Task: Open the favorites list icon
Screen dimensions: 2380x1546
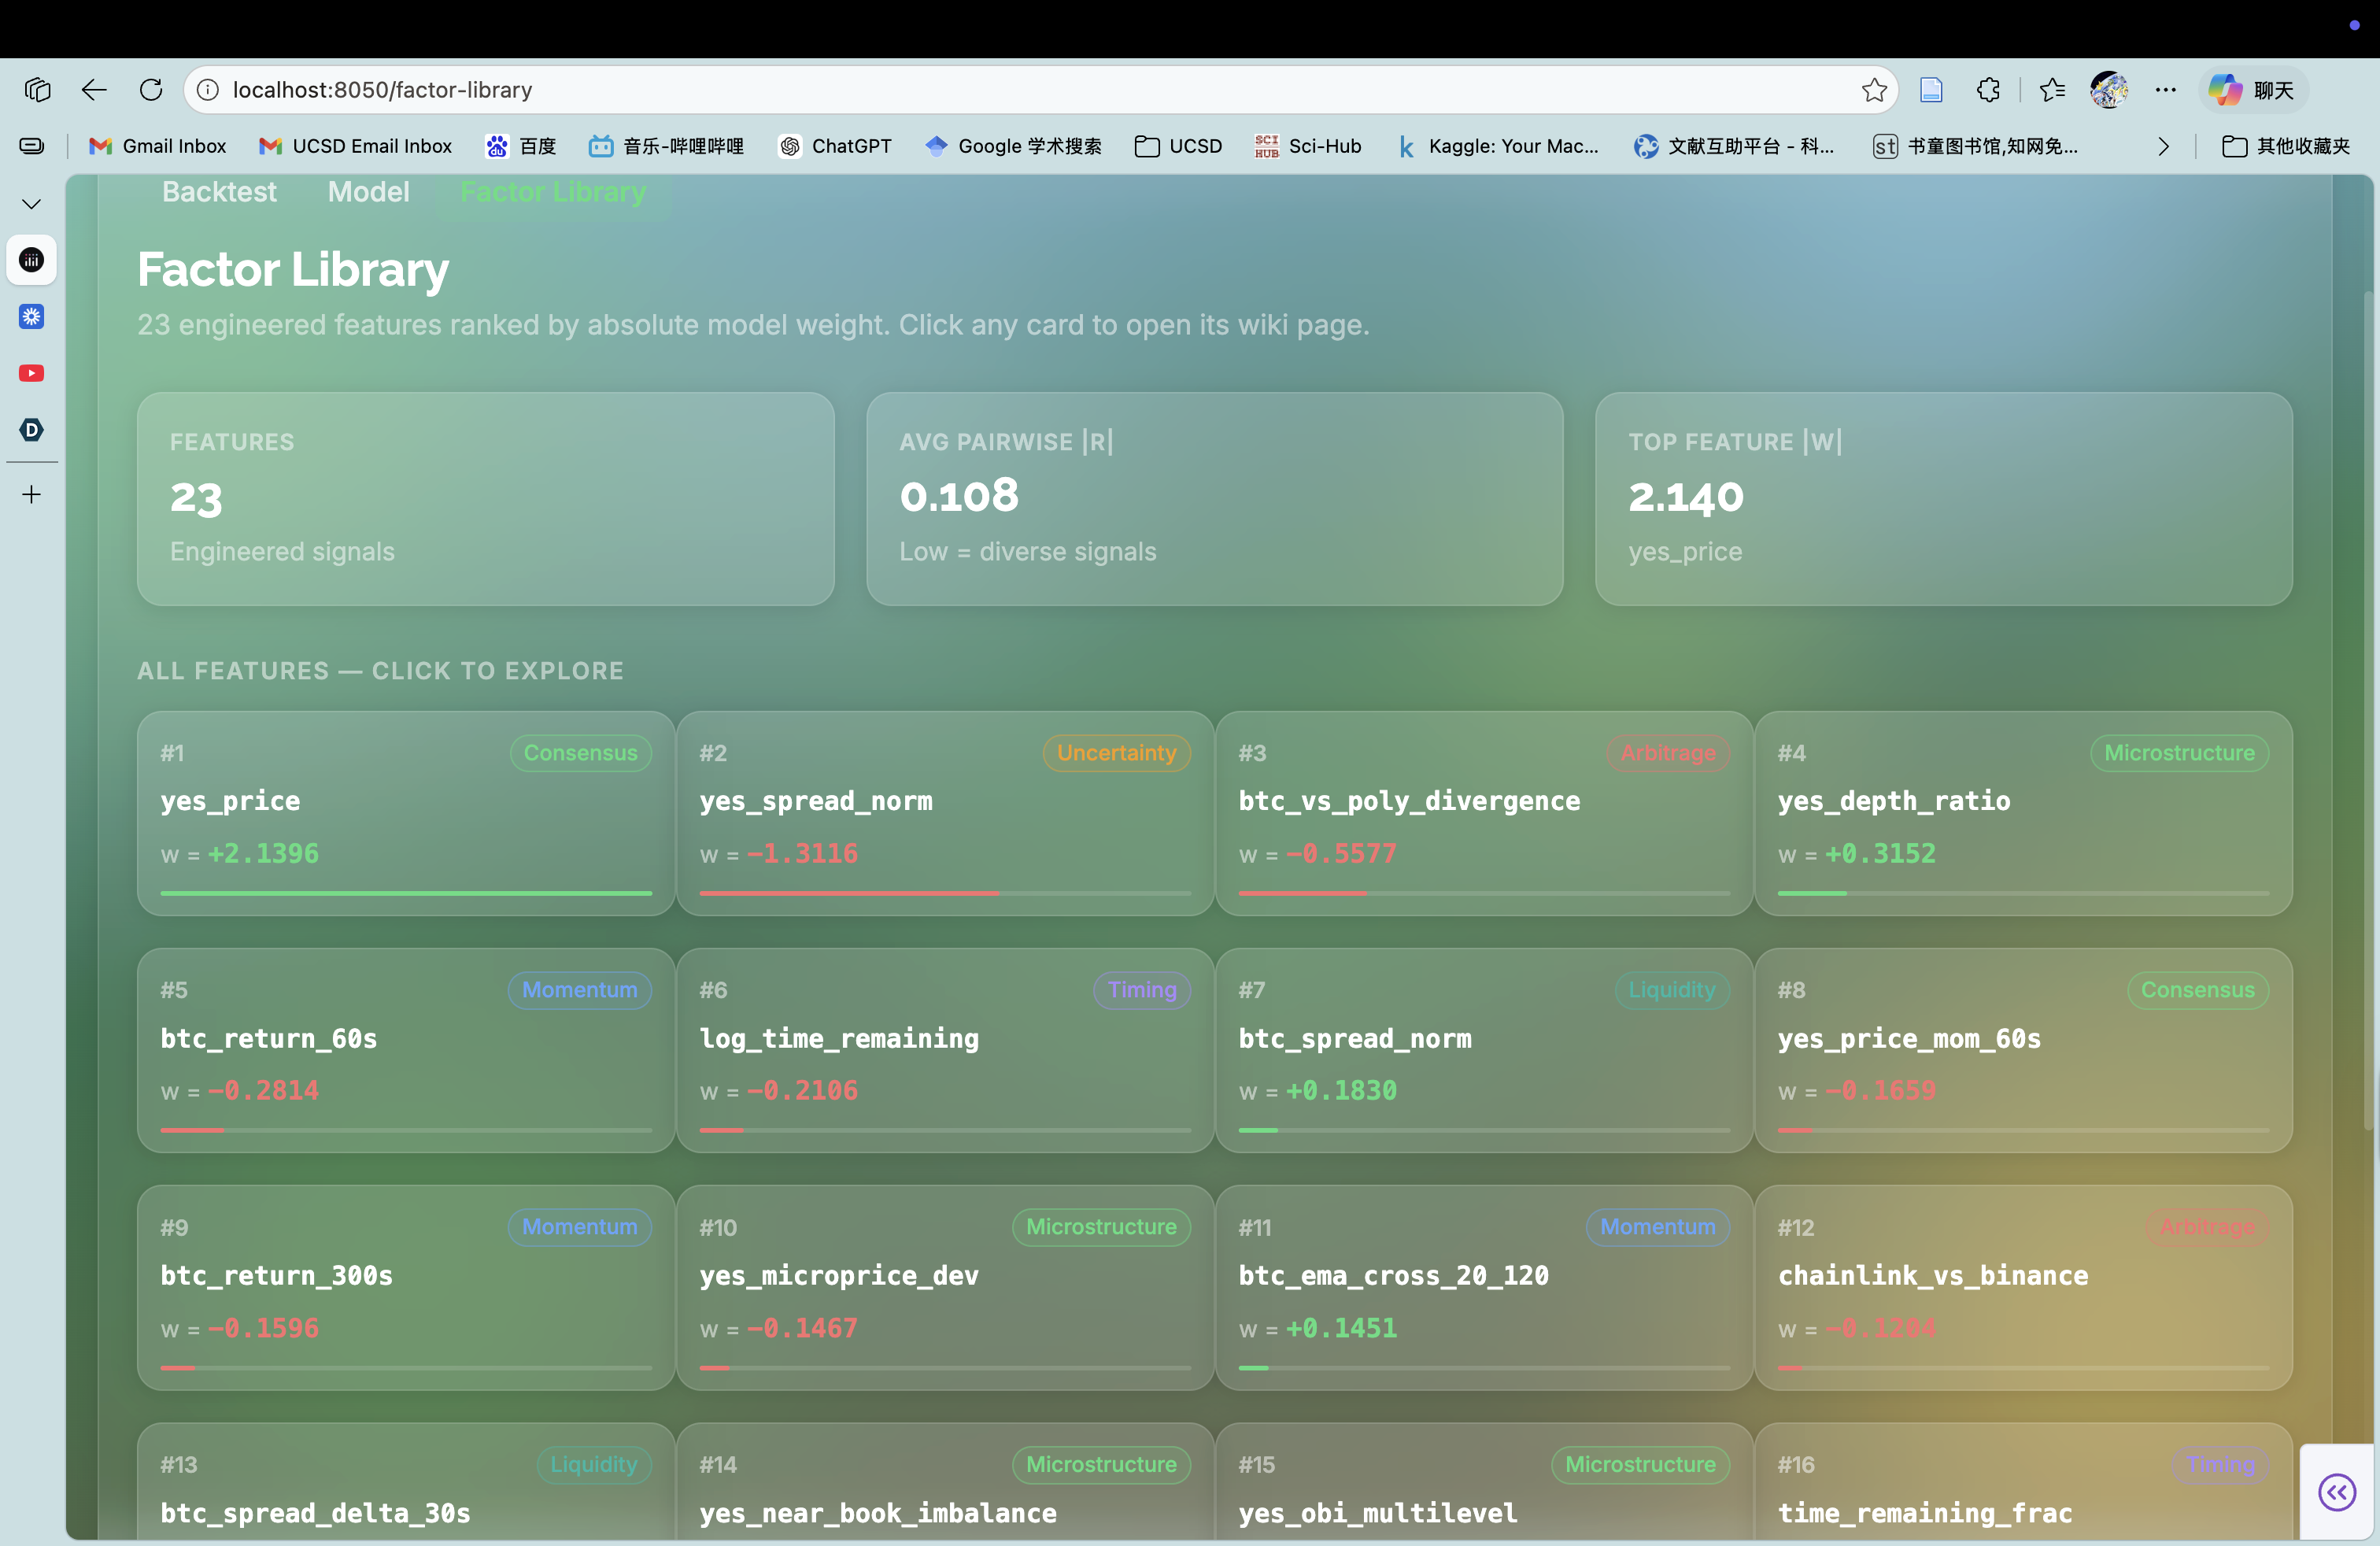Action: [x=2052, y=90]
